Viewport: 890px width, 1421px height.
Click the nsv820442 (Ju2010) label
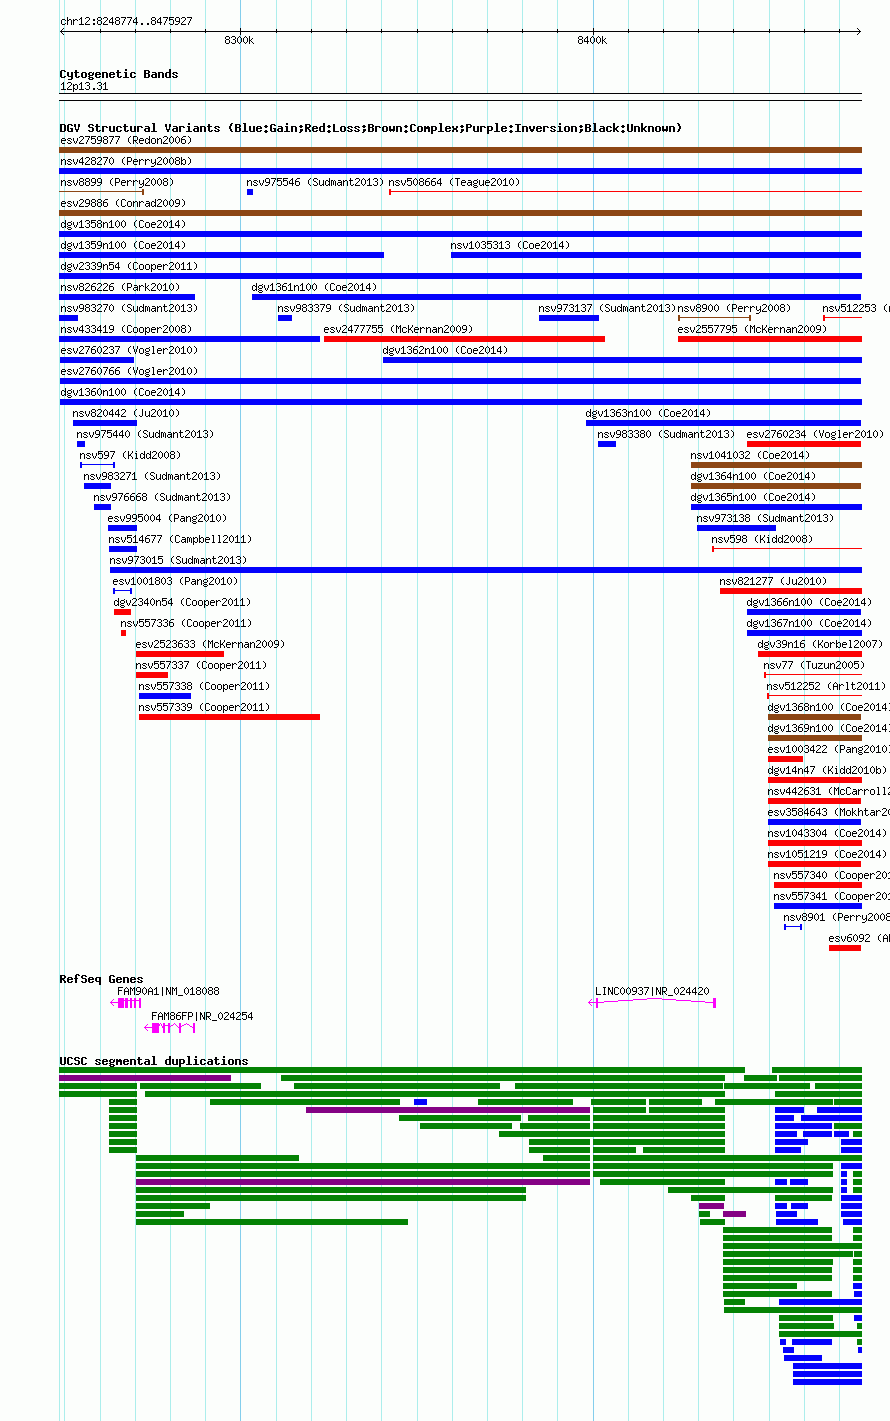(x=126, y=413)
